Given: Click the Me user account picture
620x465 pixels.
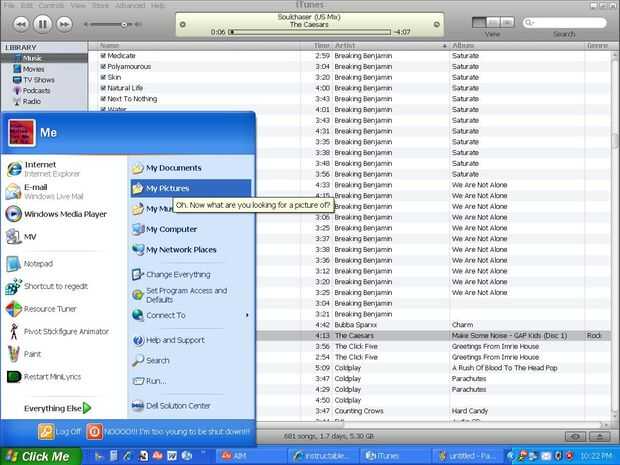Looking at the screenshot, I should 22,133.
